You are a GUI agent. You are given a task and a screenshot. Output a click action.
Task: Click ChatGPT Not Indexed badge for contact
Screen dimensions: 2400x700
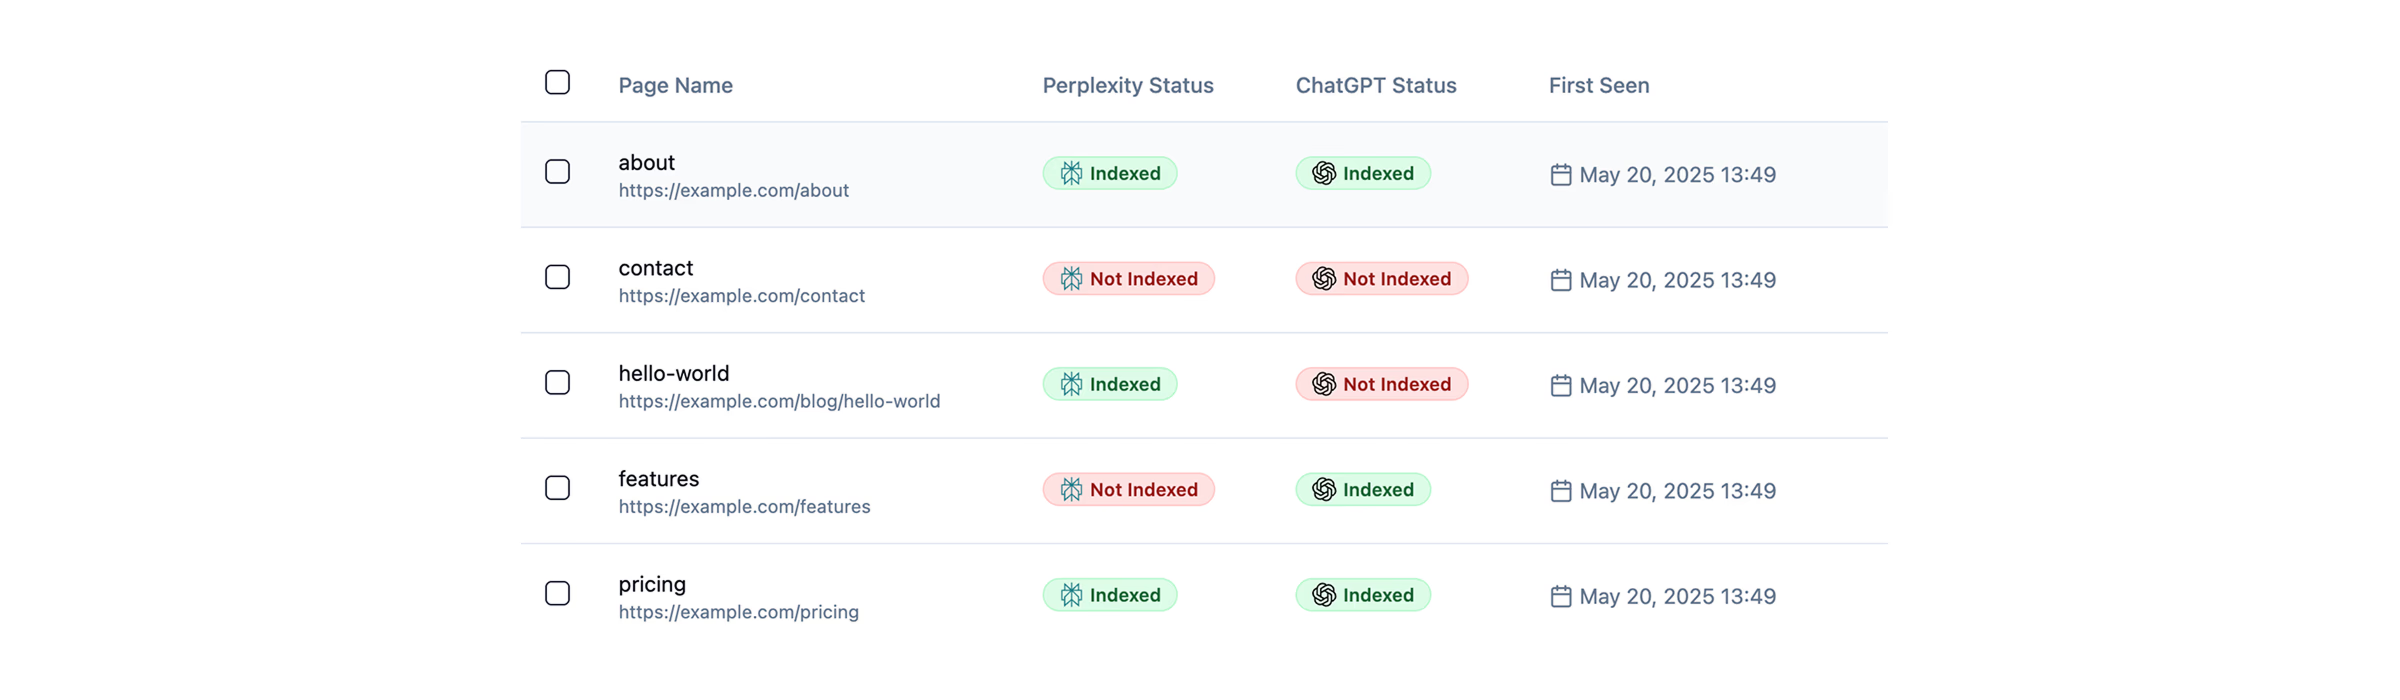tap(1382, 279)
